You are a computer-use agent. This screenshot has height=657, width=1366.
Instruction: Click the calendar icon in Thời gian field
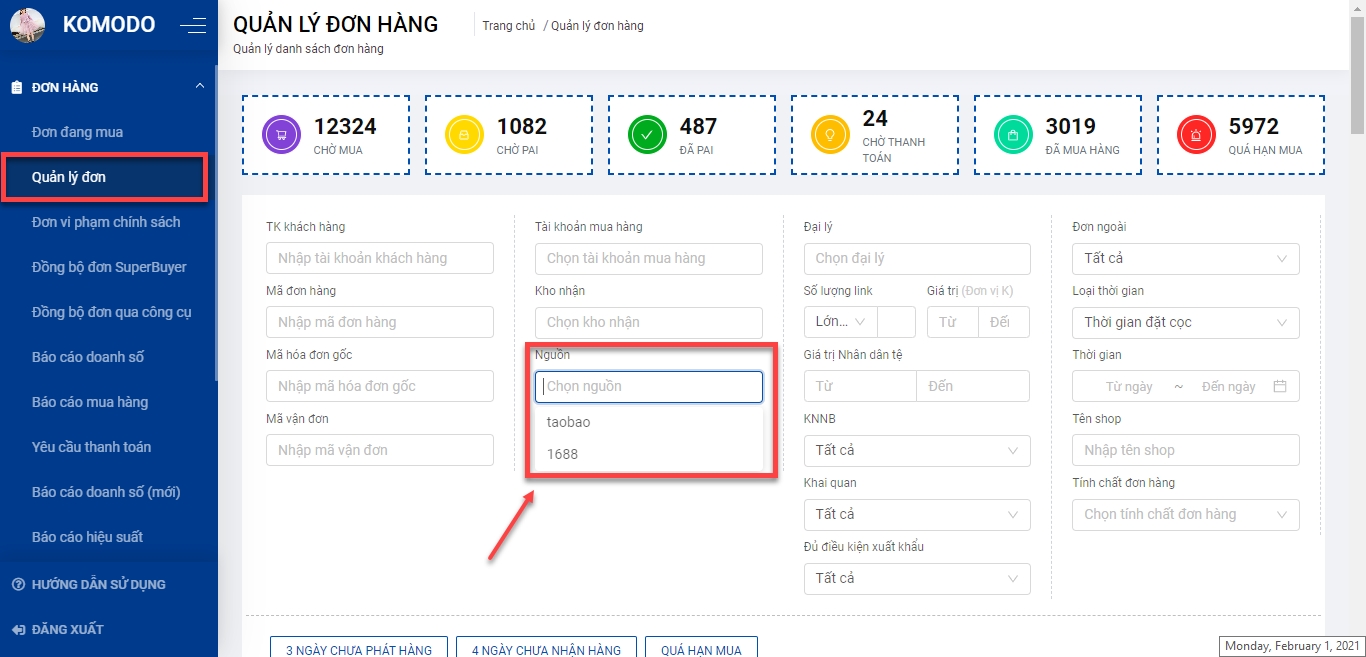1279,386
